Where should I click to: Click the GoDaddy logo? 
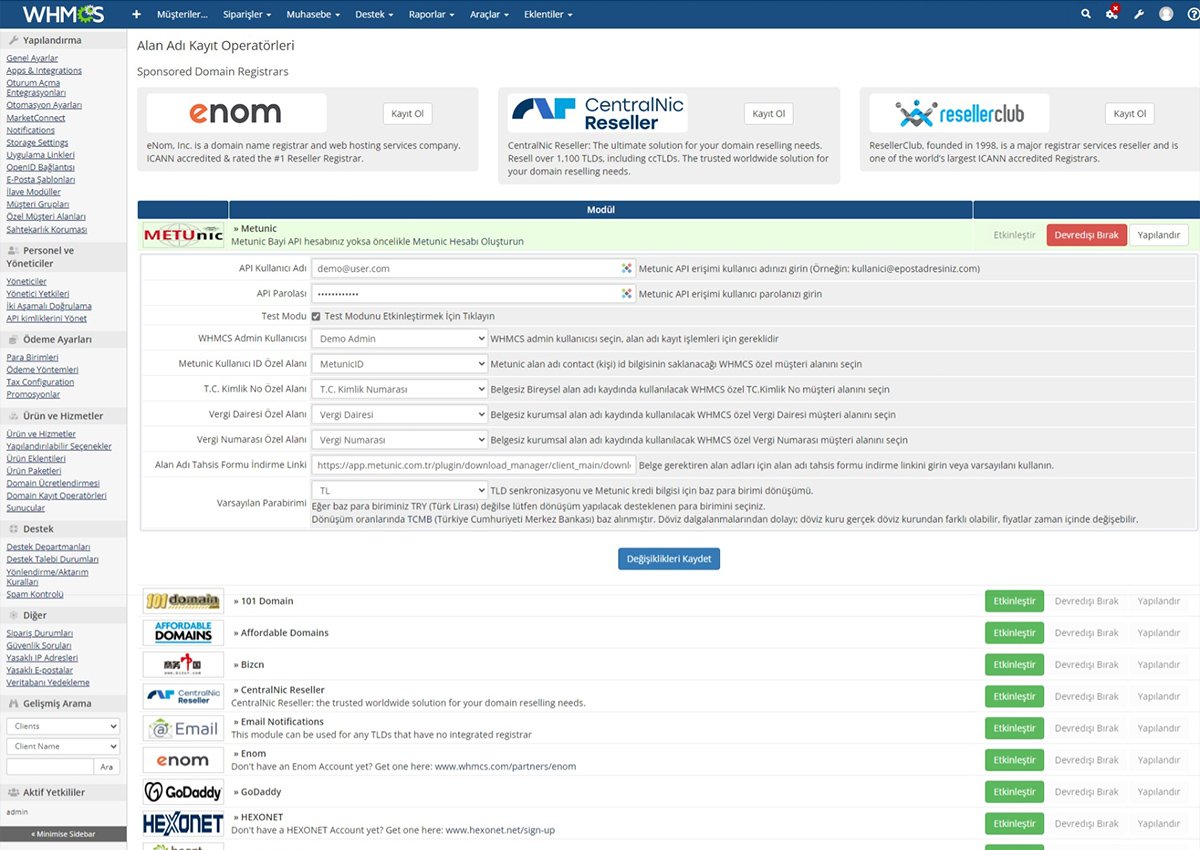[183, 792]
